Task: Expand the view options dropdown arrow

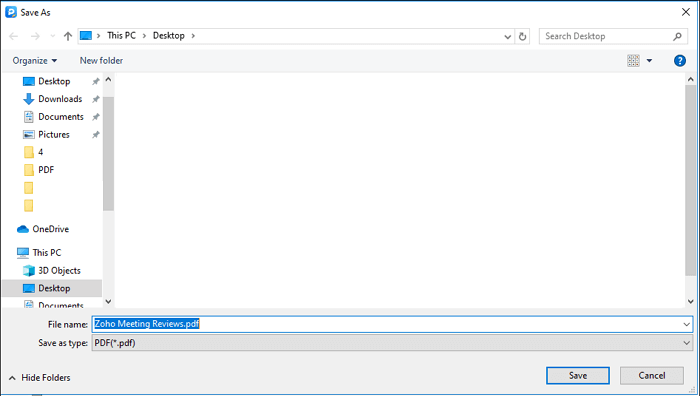Action: [649, 61]
